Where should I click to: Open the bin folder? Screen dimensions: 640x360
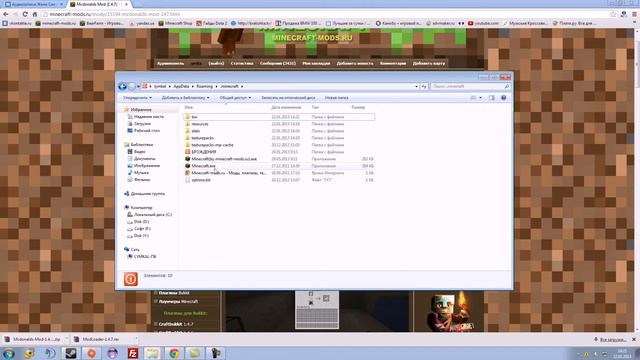click(x=194, y=117)
